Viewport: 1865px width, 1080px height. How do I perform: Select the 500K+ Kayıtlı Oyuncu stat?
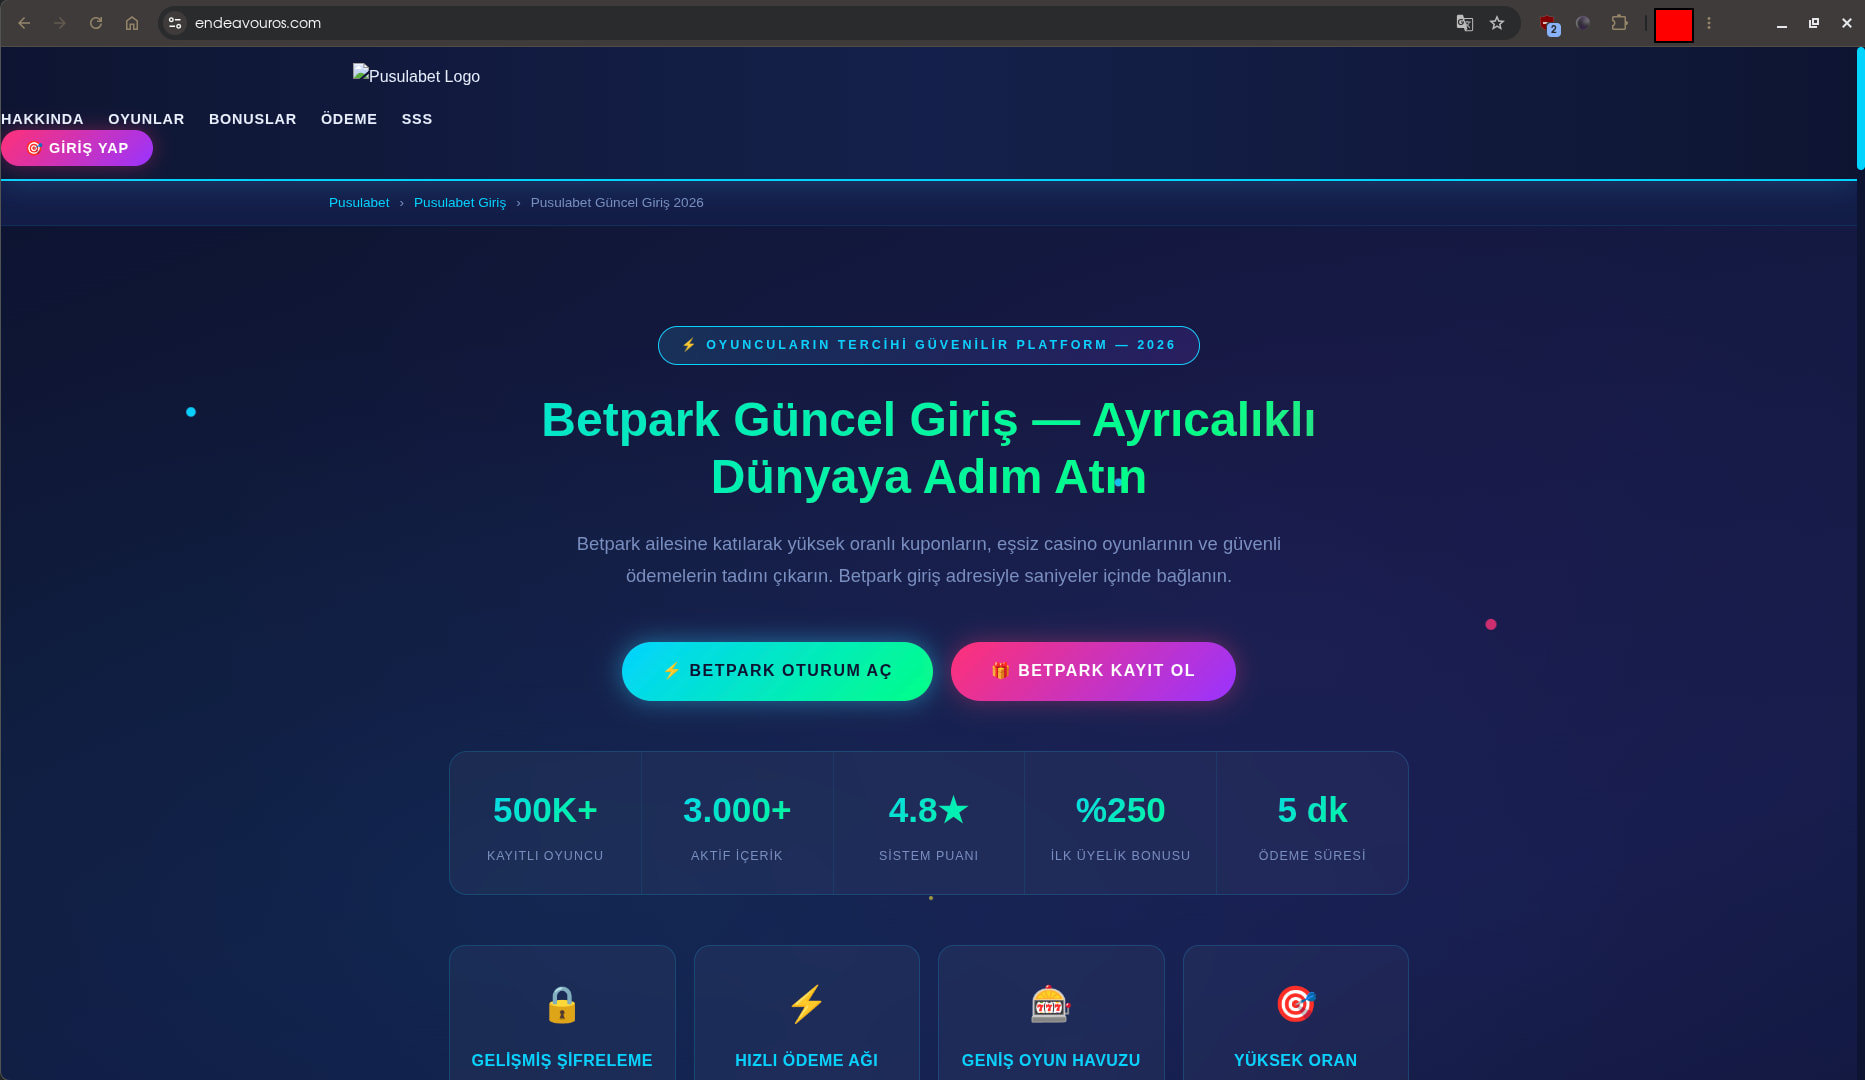click(x=545, y=823)
